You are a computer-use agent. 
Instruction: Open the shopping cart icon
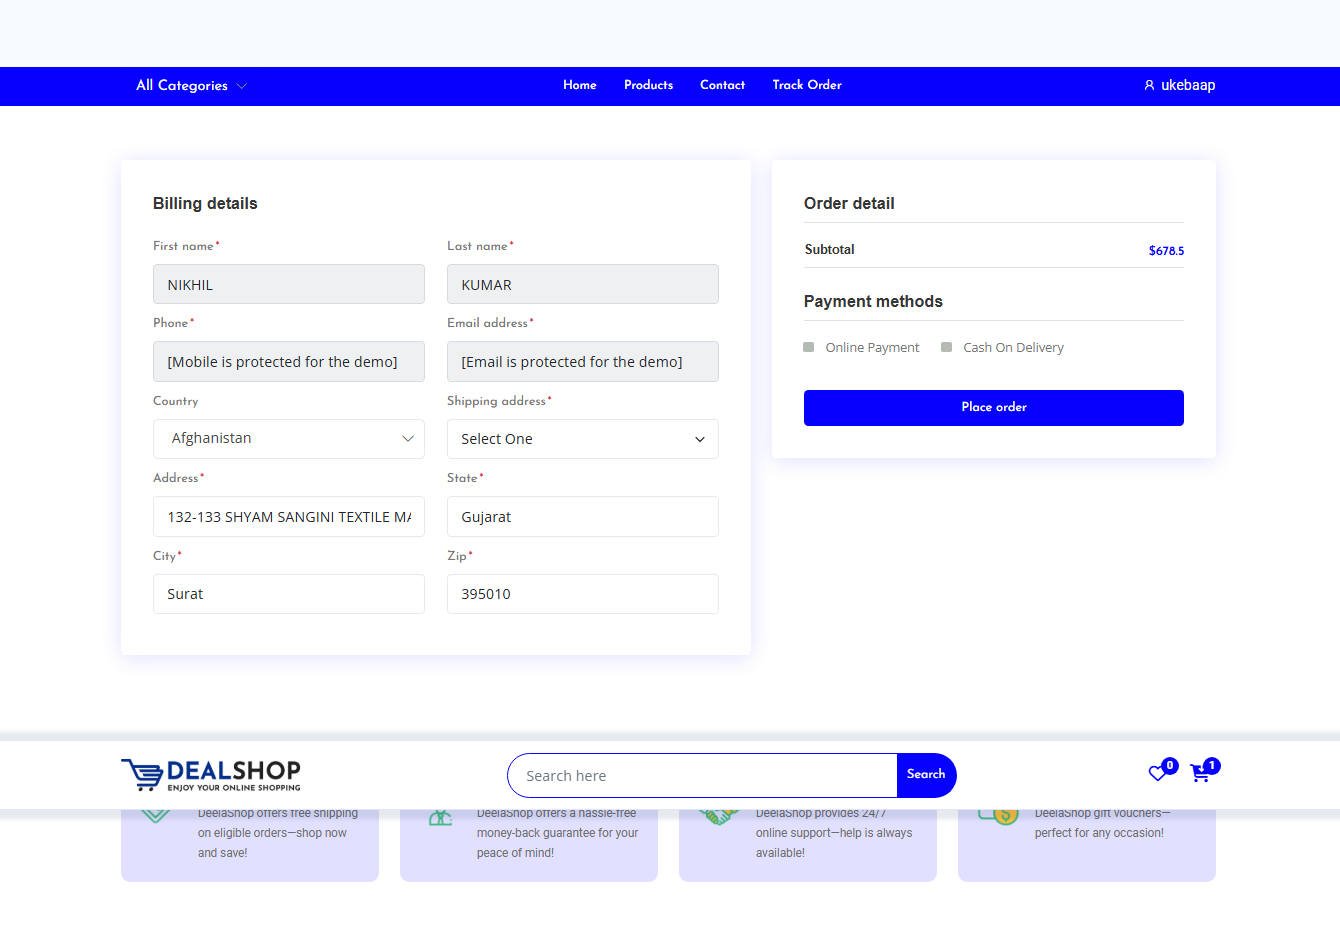(1200, 774)
